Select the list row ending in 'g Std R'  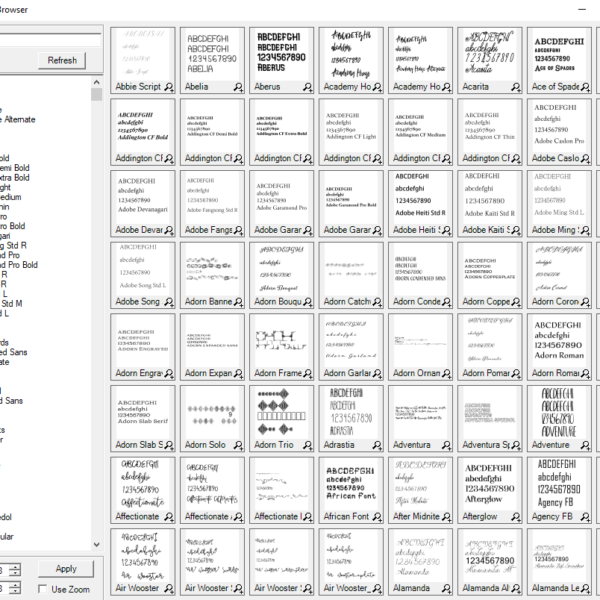(13, 245)
